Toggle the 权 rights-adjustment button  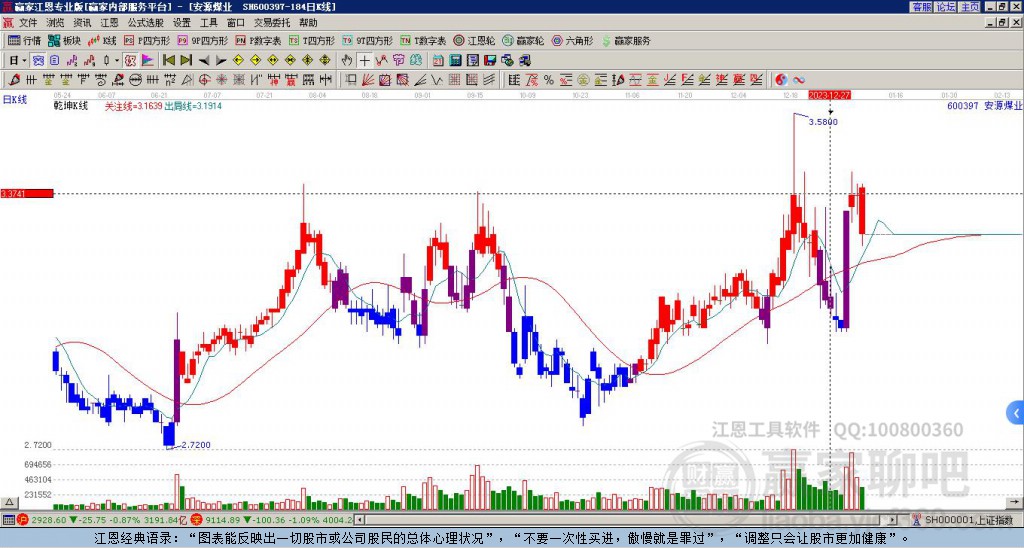coord(130,60)
